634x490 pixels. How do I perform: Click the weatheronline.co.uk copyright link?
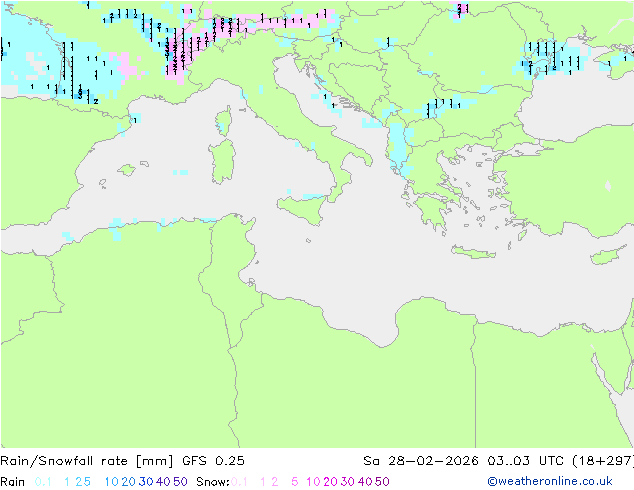pos(550,481)
